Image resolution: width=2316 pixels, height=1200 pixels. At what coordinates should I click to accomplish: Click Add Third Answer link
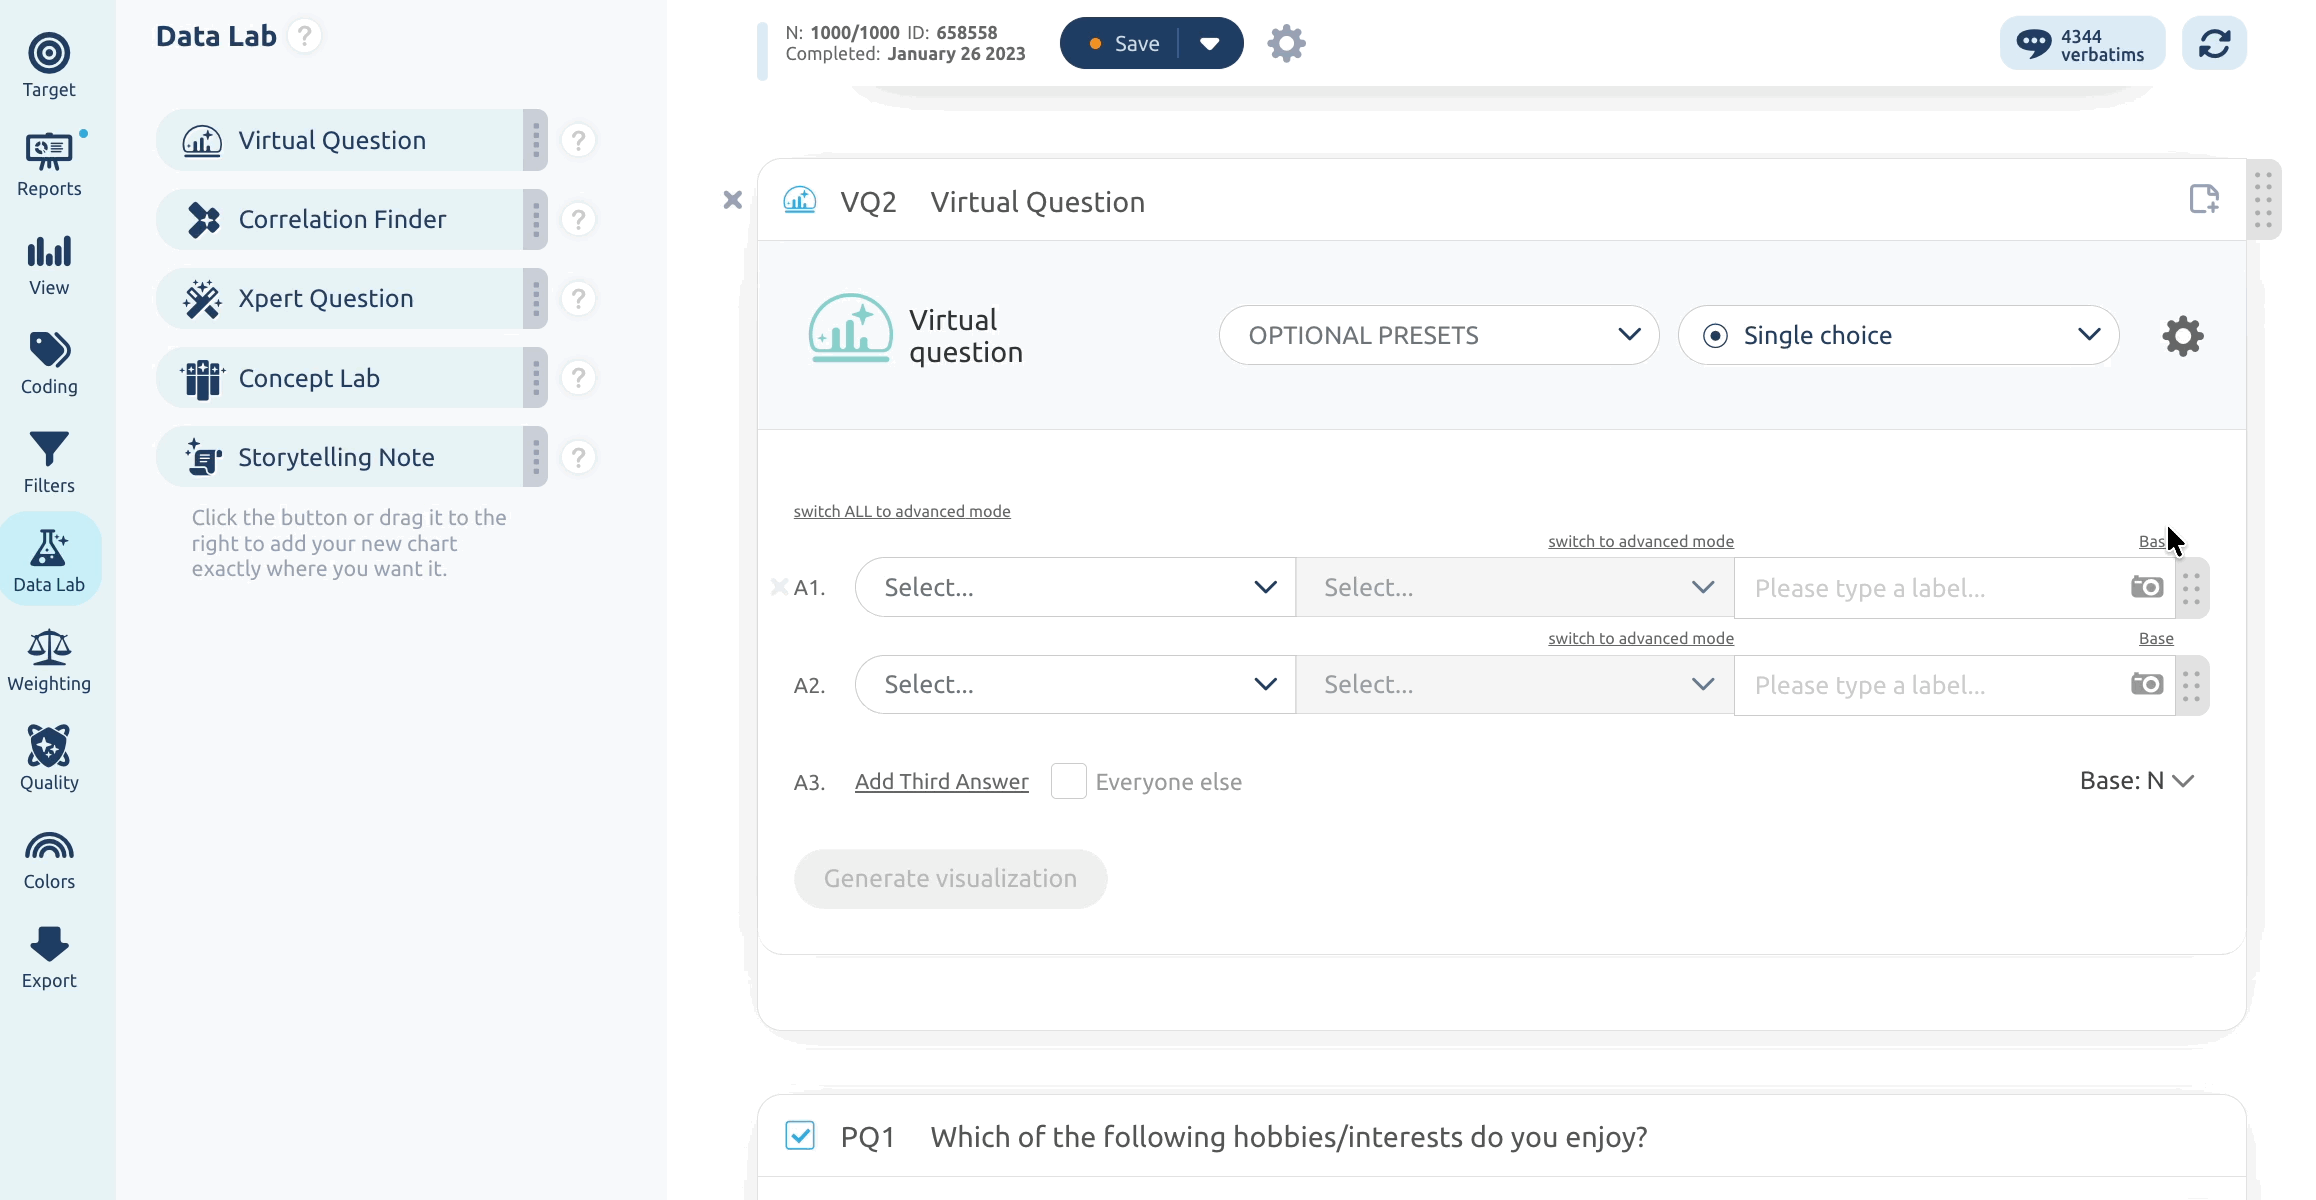[942, 781]
